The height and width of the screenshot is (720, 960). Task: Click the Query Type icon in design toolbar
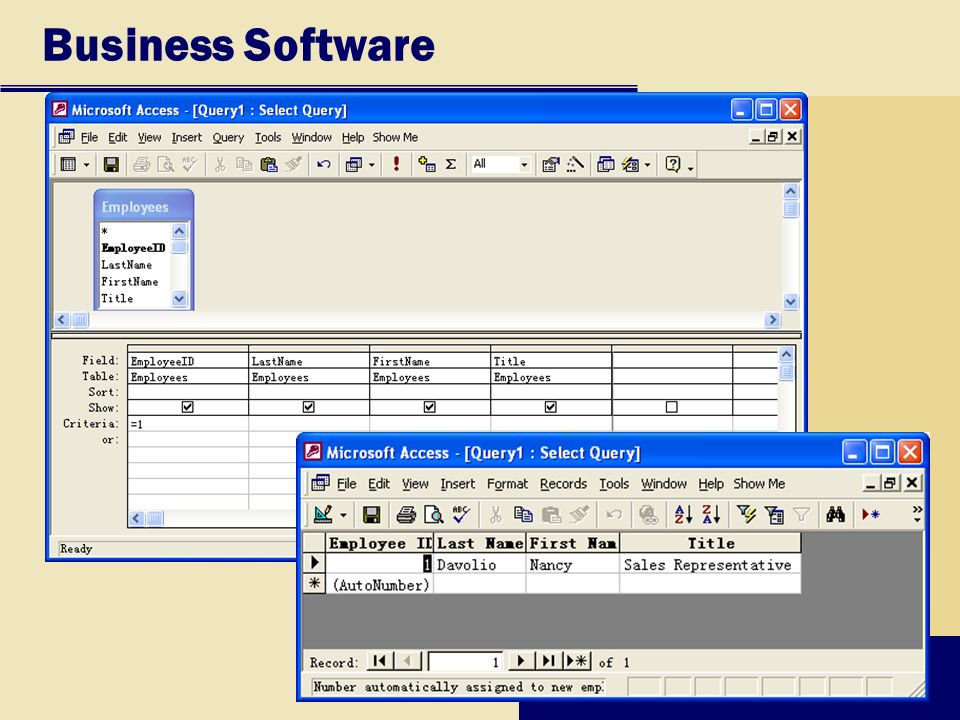pyautogui.click(x=354, y=164)
